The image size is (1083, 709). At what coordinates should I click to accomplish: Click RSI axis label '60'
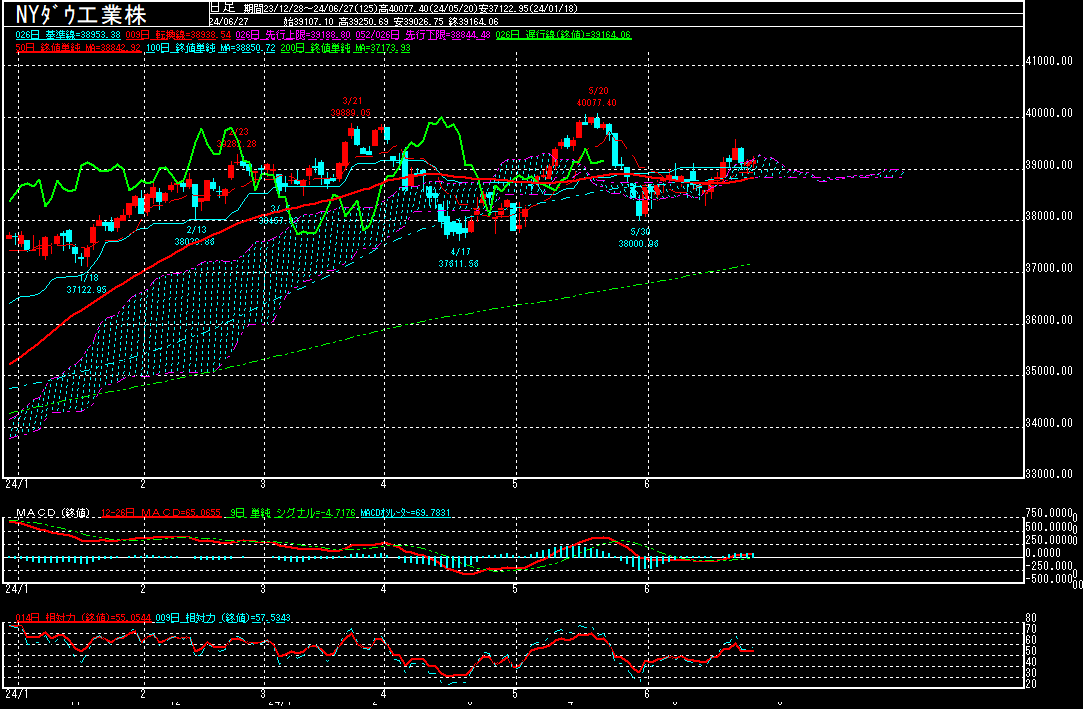click(x=1031, y=640)
